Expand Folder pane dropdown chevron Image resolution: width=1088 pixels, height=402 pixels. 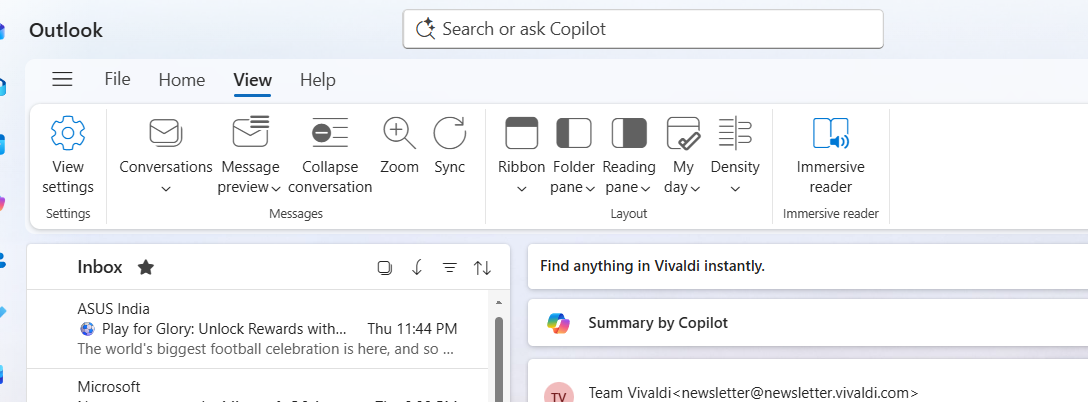coord(590,189)
